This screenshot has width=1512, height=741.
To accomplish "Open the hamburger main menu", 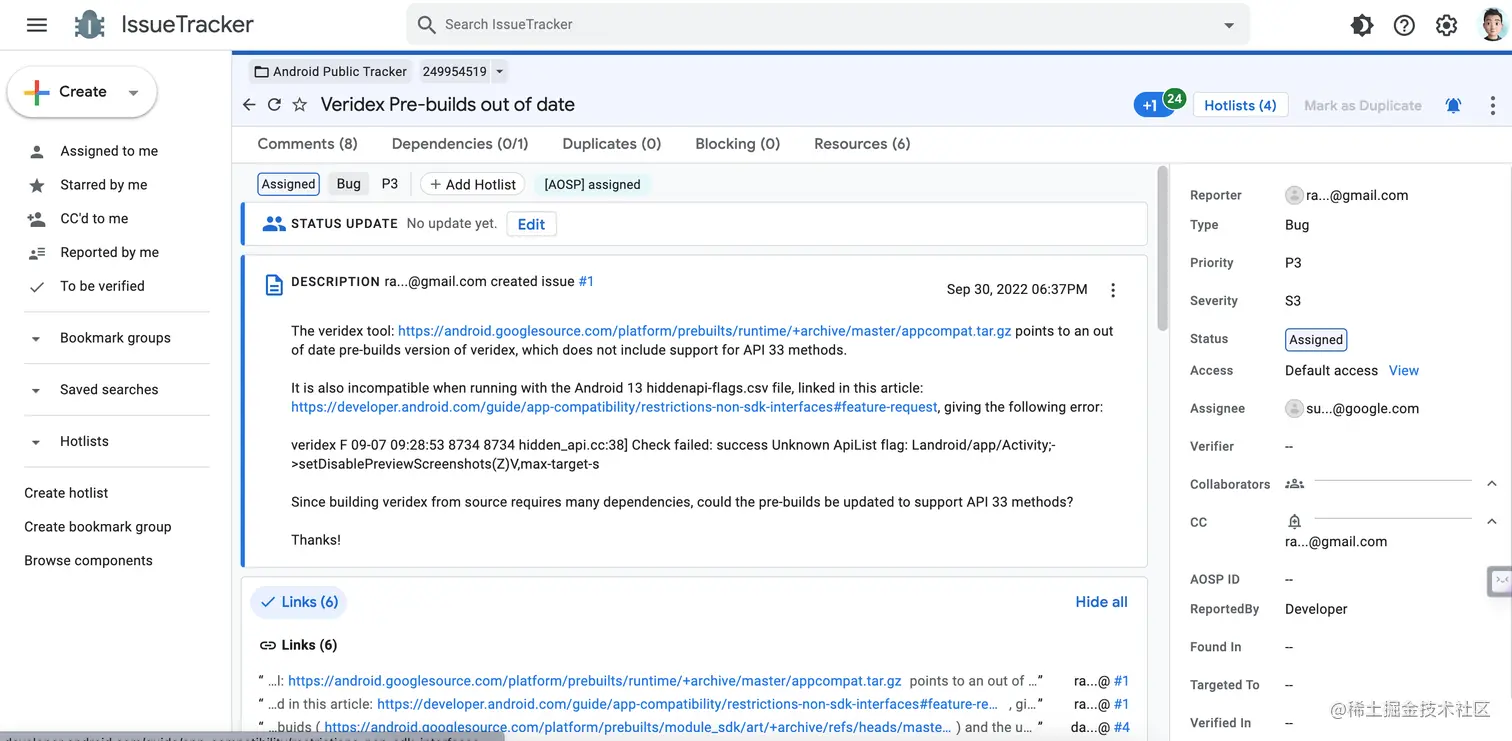I will coord(37,25).
